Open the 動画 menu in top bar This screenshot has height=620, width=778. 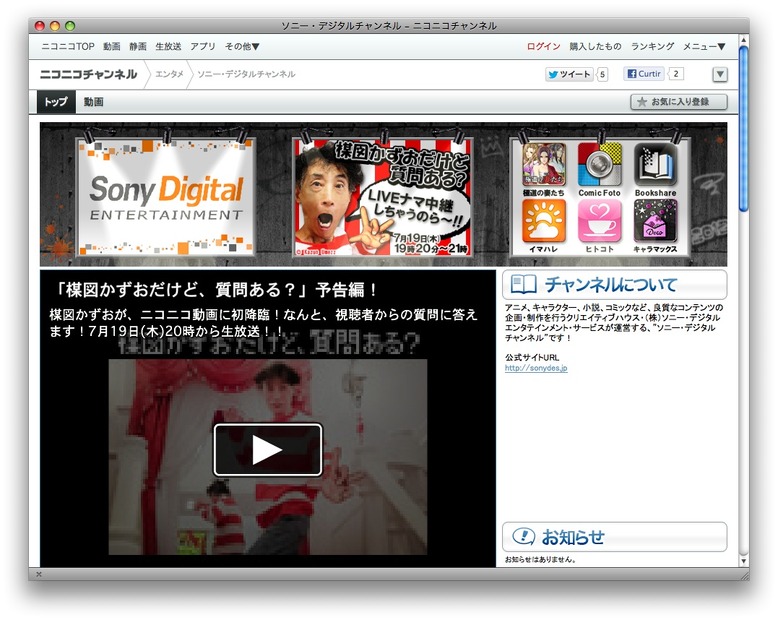(112, 46)
